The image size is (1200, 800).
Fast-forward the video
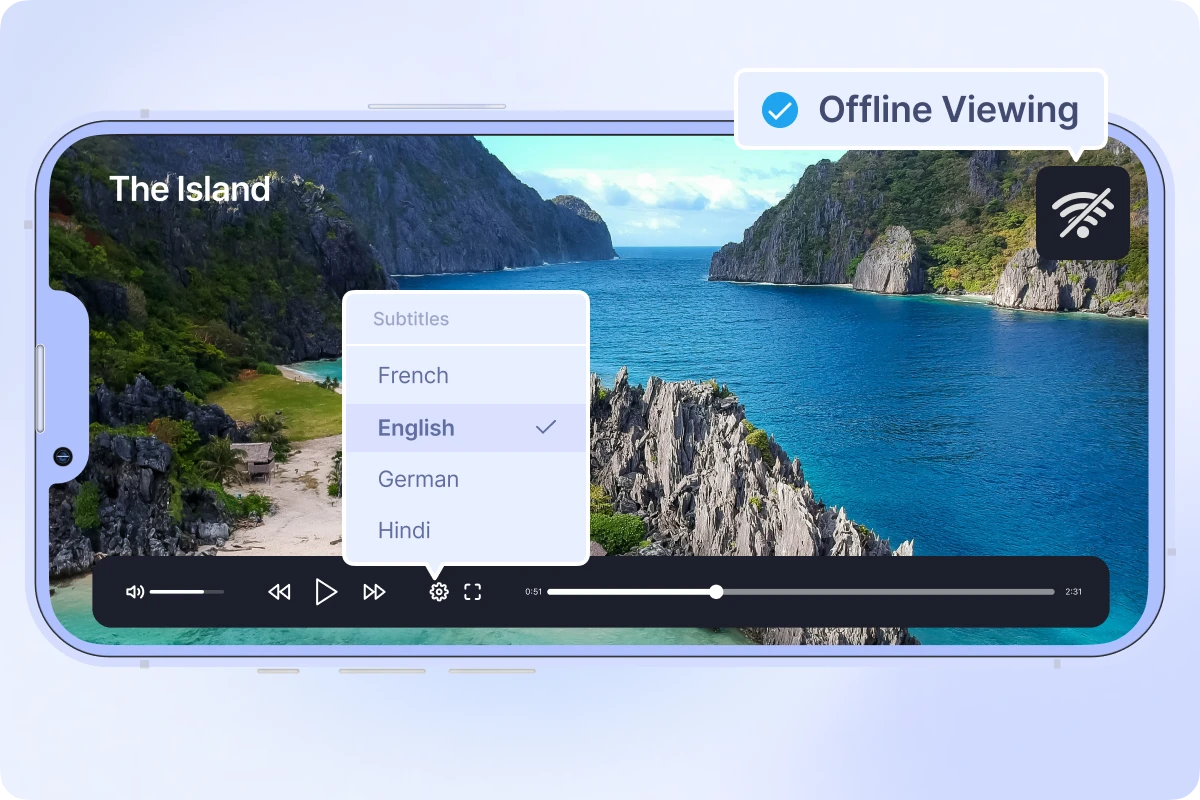374,592
